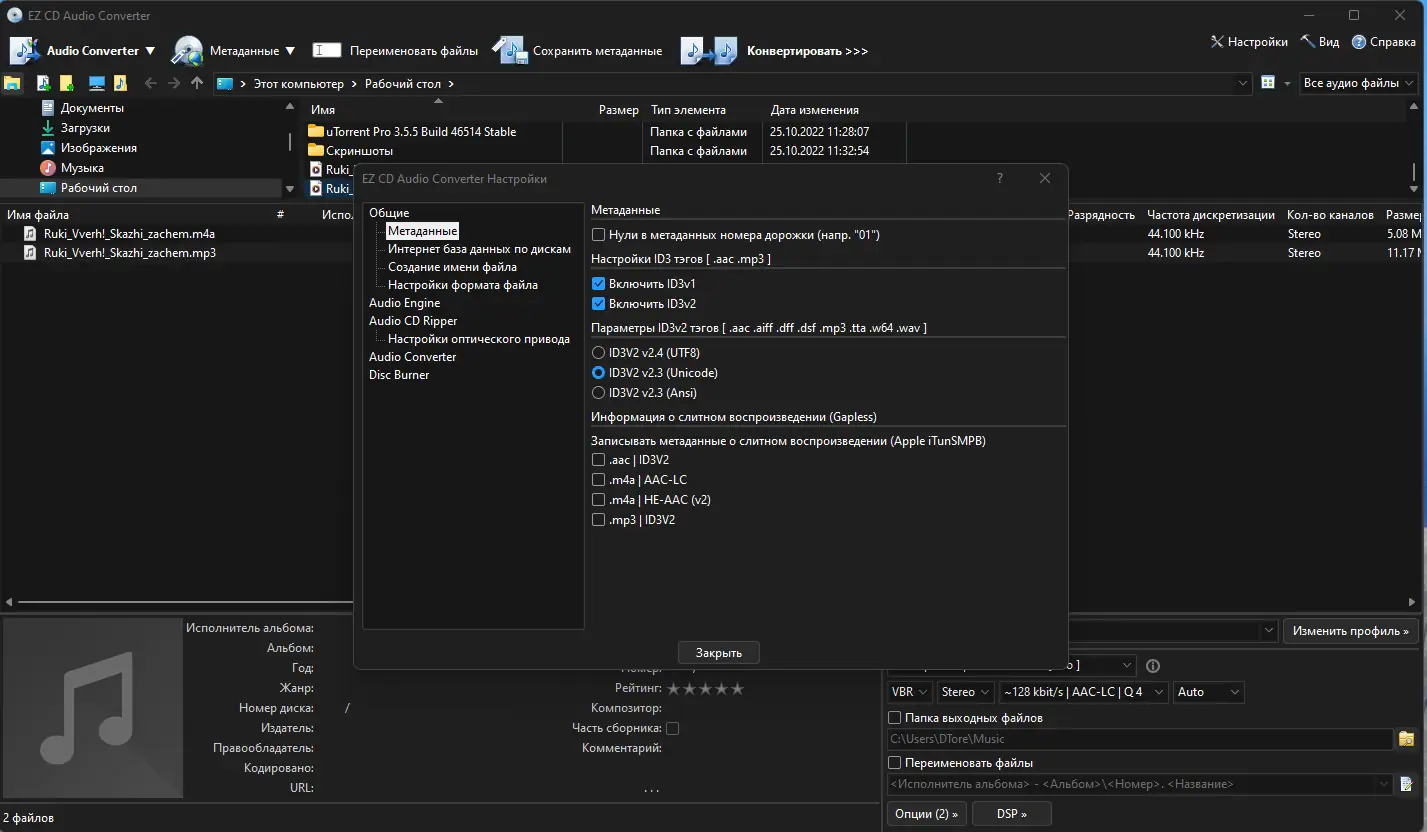Enable Нули в метаданных номера дорожки checkbox
1427x832 pixels.
[x=598, y=235]
